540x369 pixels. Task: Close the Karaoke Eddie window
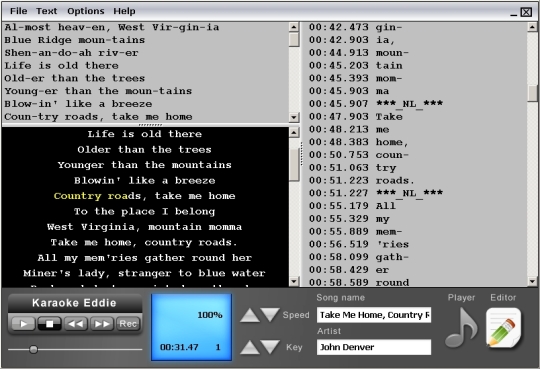pos(526,12)
